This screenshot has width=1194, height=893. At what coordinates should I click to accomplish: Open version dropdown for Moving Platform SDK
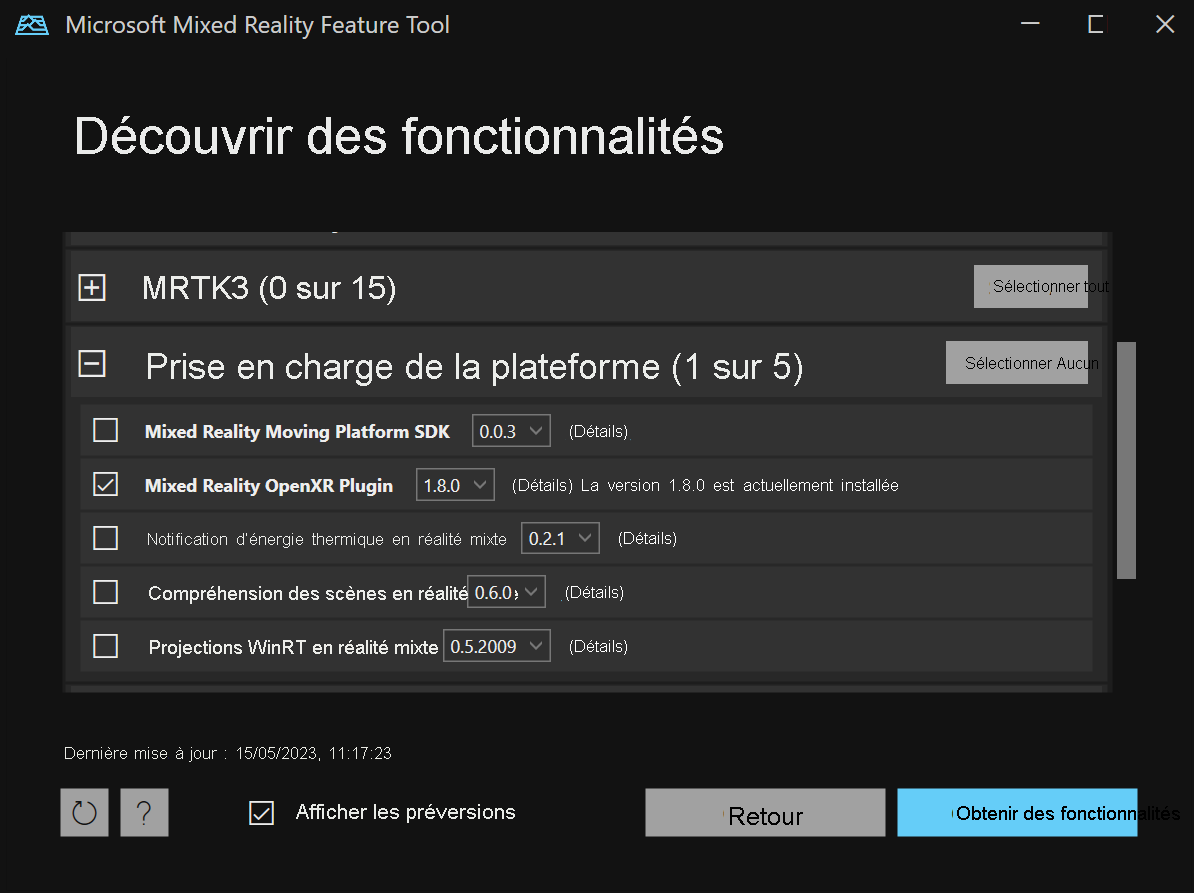pos(511,430)
